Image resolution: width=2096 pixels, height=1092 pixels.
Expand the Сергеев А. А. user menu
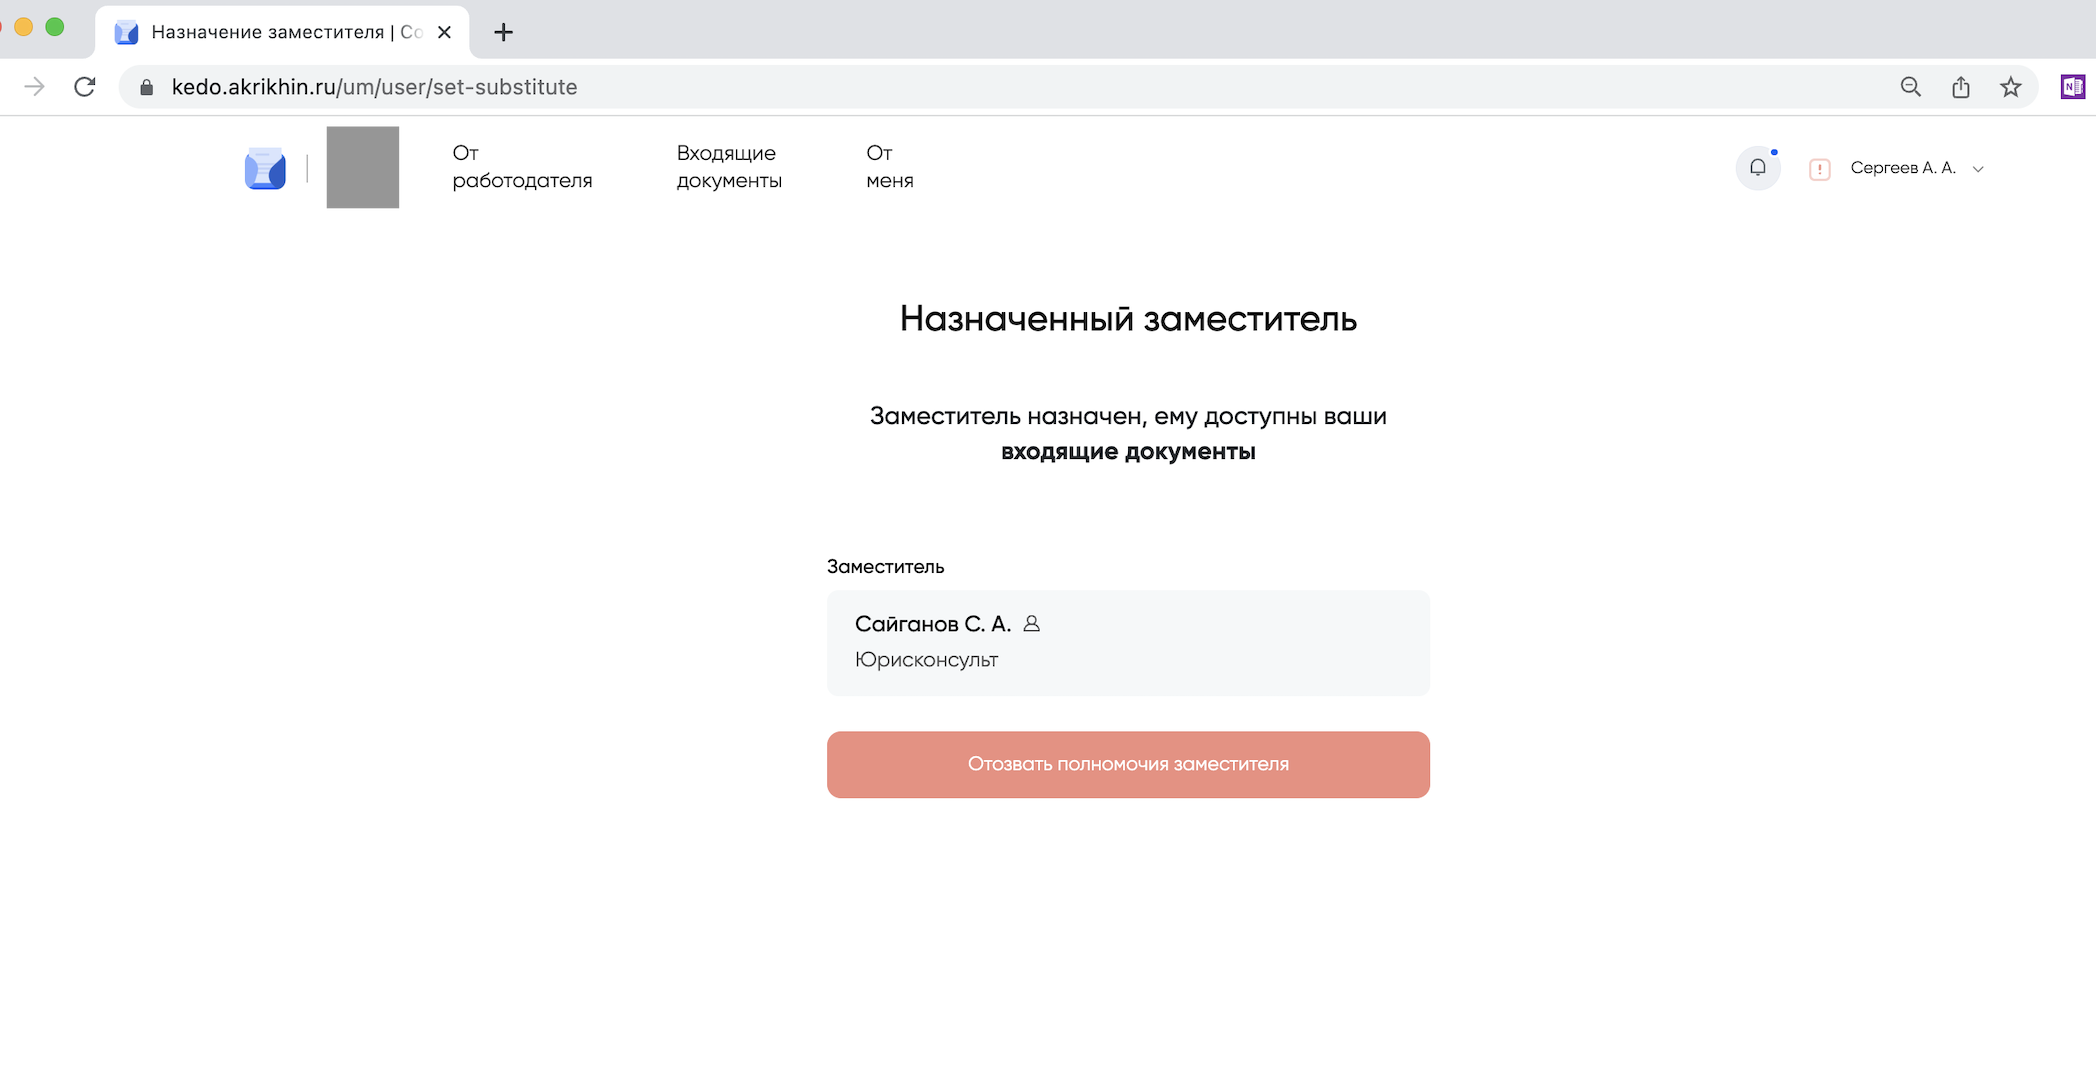(1915, 168)
